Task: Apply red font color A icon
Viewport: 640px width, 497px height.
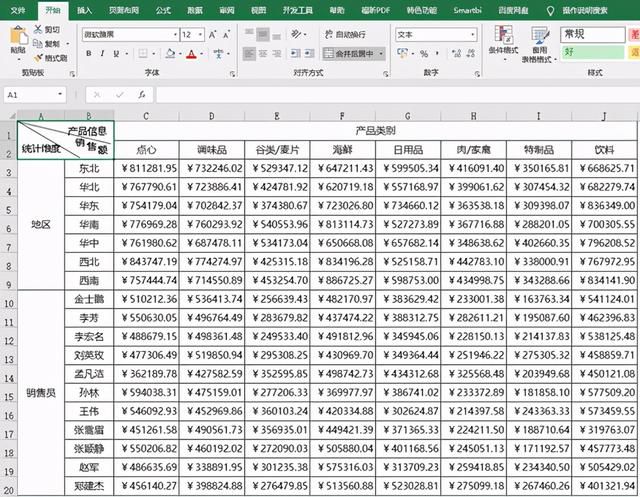Action: 191,53
